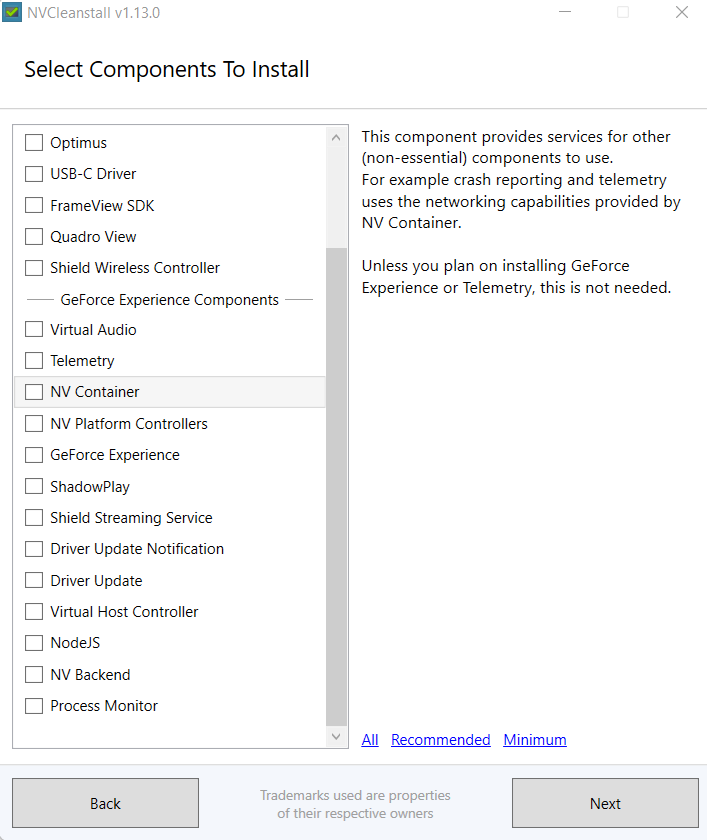Check the NodeJS component
This screenshot has width=707, height=840.
point(34,643)
